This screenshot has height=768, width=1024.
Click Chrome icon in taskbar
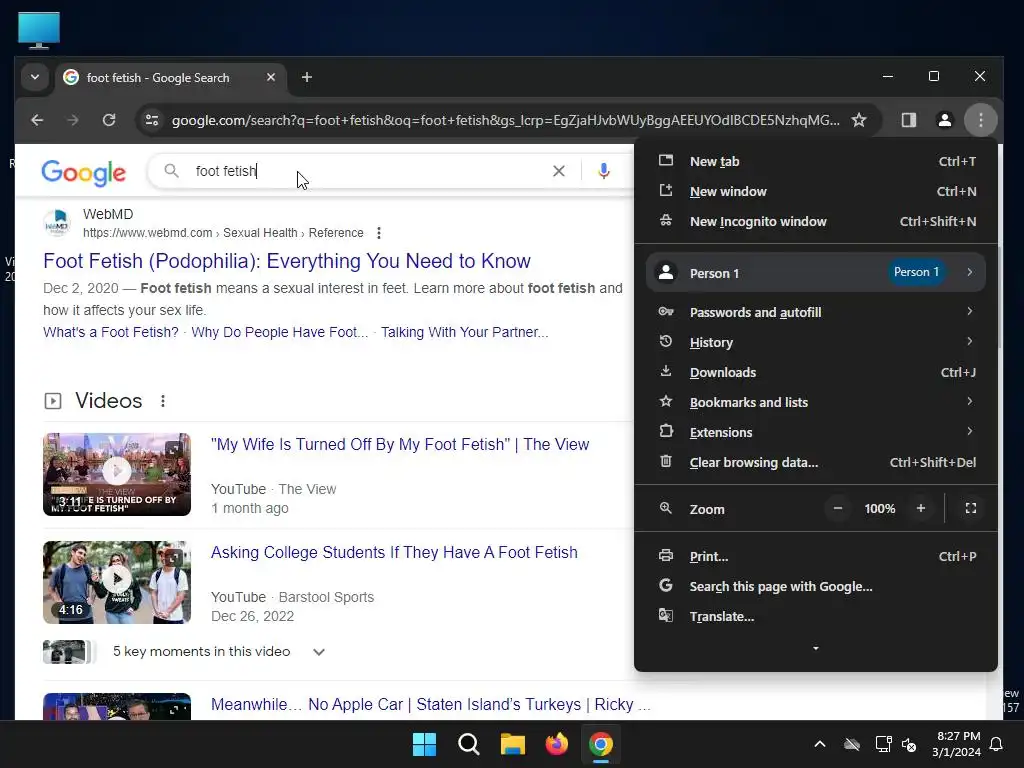coord(601,744)
